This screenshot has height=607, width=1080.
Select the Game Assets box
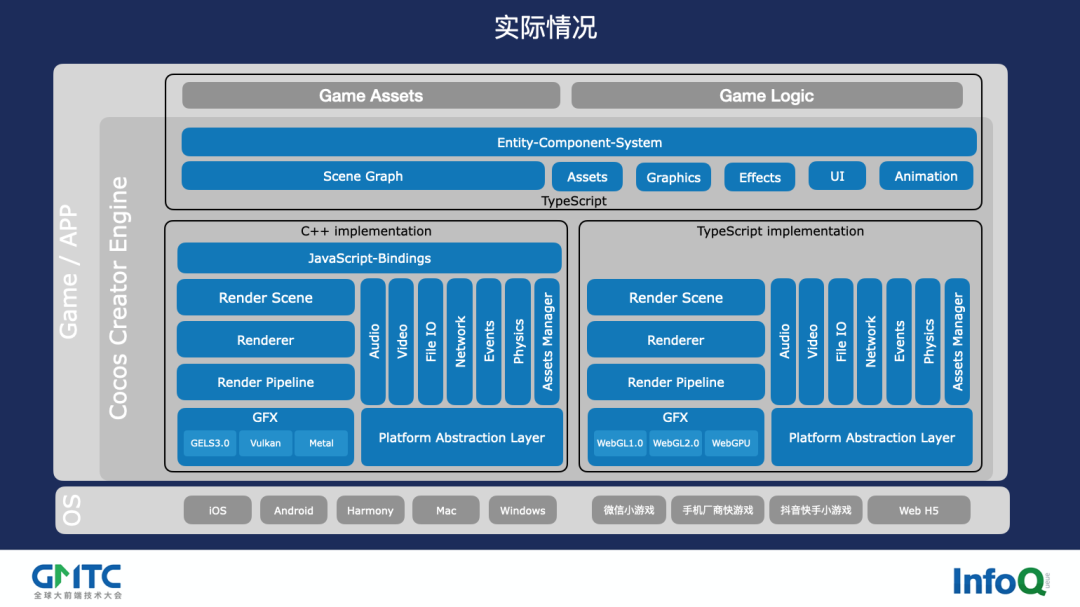click(x=371, y=96)
